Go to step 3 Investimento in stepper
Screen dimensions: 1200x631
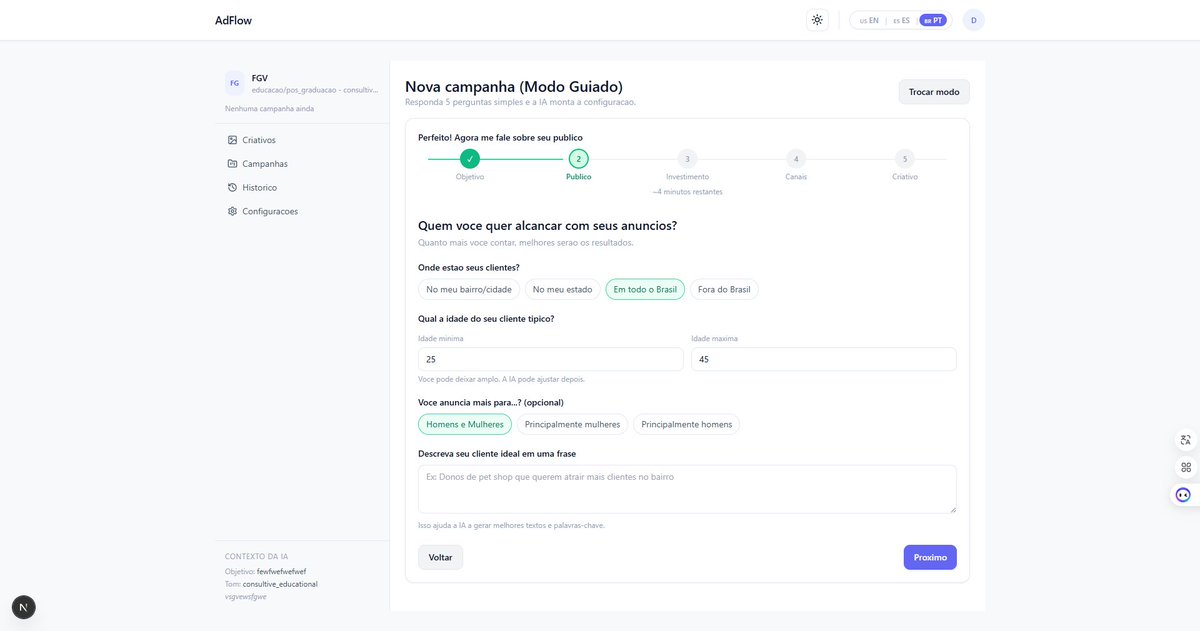(x=687, y=158)
